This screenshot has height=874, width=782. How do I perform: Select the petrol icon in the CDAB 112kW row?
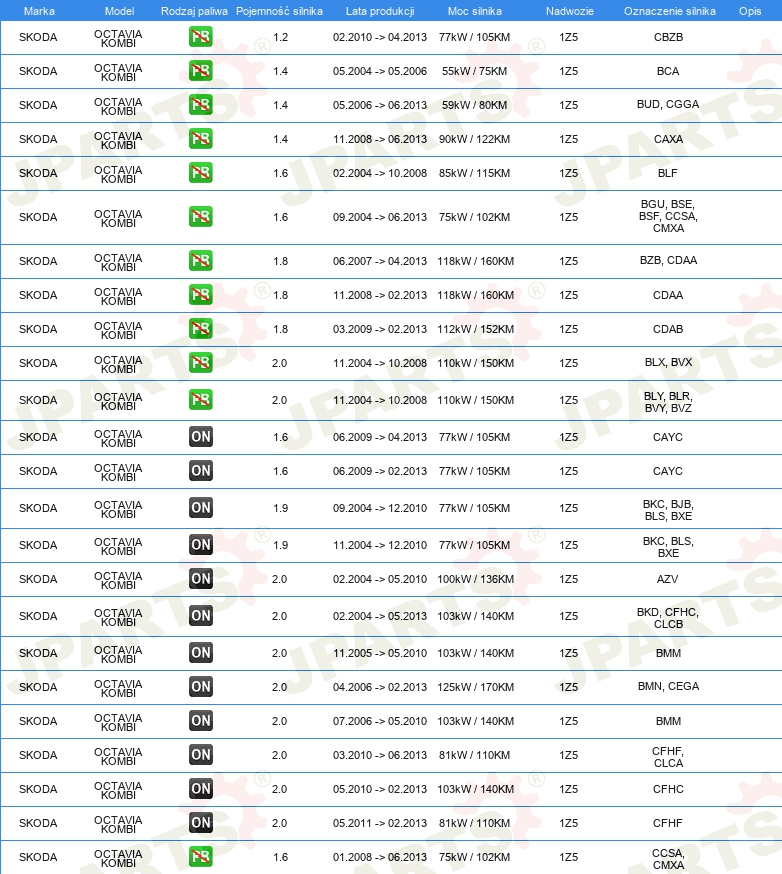click(x=201, y=329)
